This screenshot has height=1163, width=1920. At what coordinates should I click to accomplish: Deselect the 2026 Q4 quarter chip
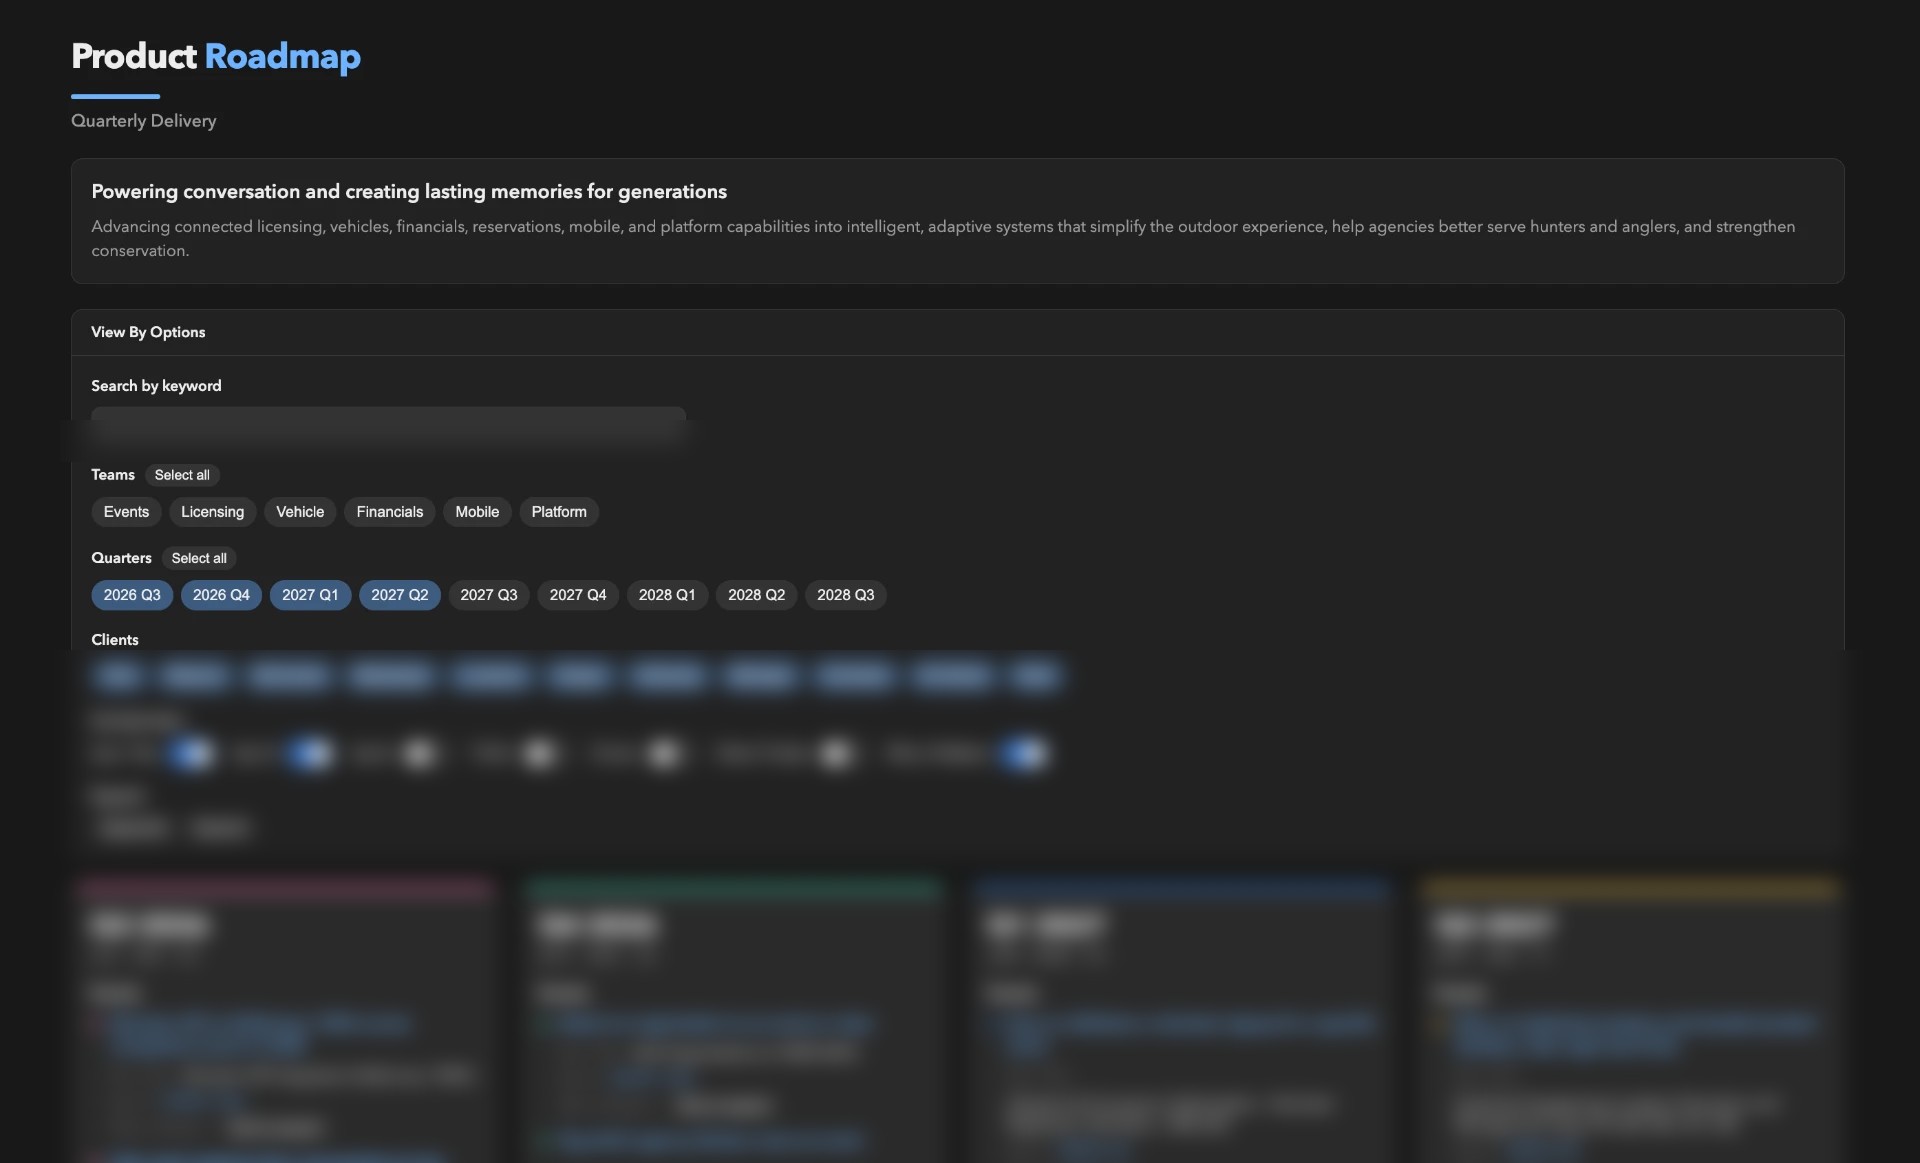point(221,595)
